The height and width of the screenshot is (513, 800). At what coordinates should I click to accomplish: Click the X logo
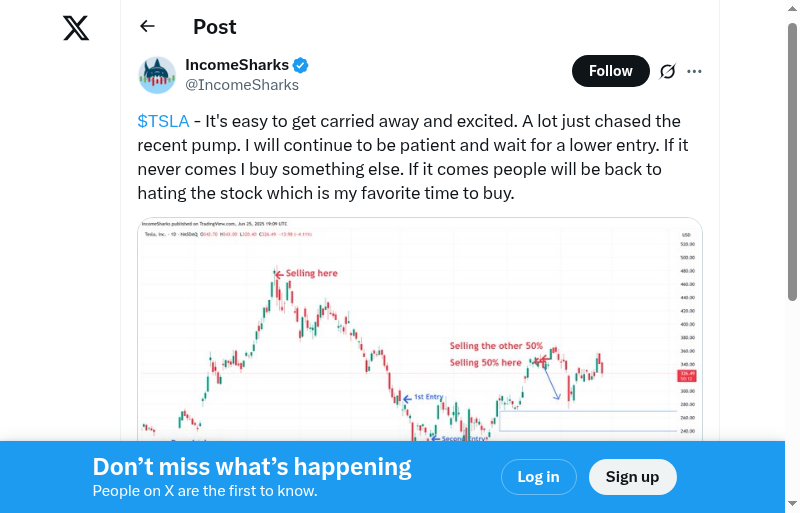pos(76,27)
